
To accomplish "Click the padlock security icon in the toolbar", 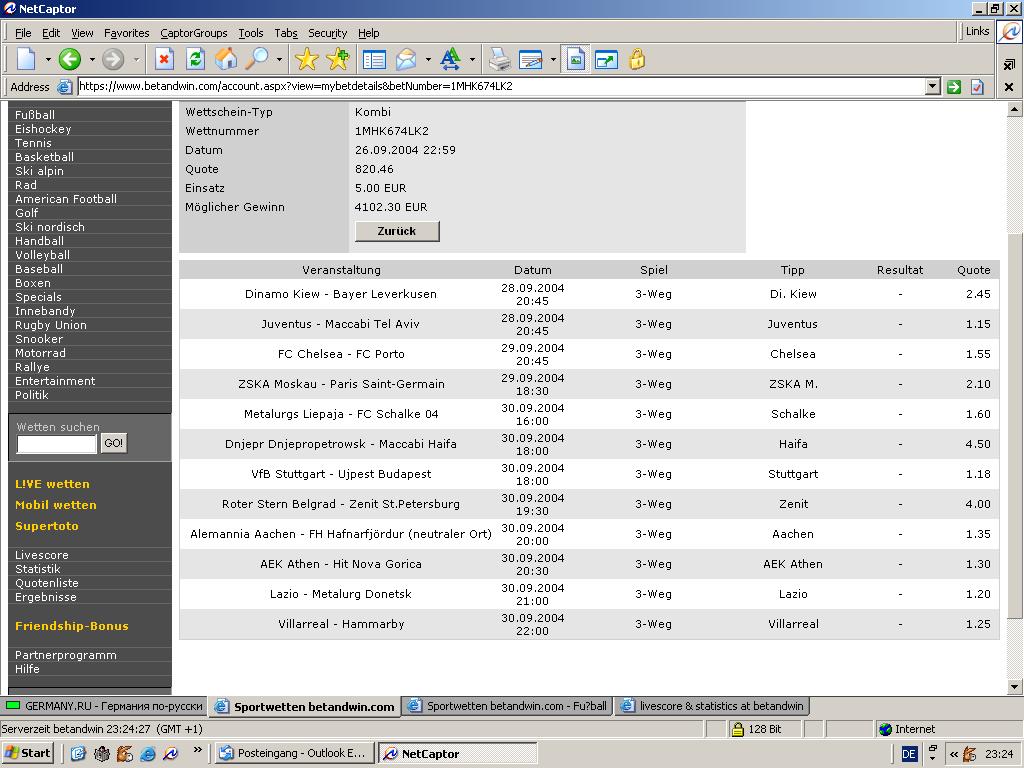I will (x=637, y=60).
